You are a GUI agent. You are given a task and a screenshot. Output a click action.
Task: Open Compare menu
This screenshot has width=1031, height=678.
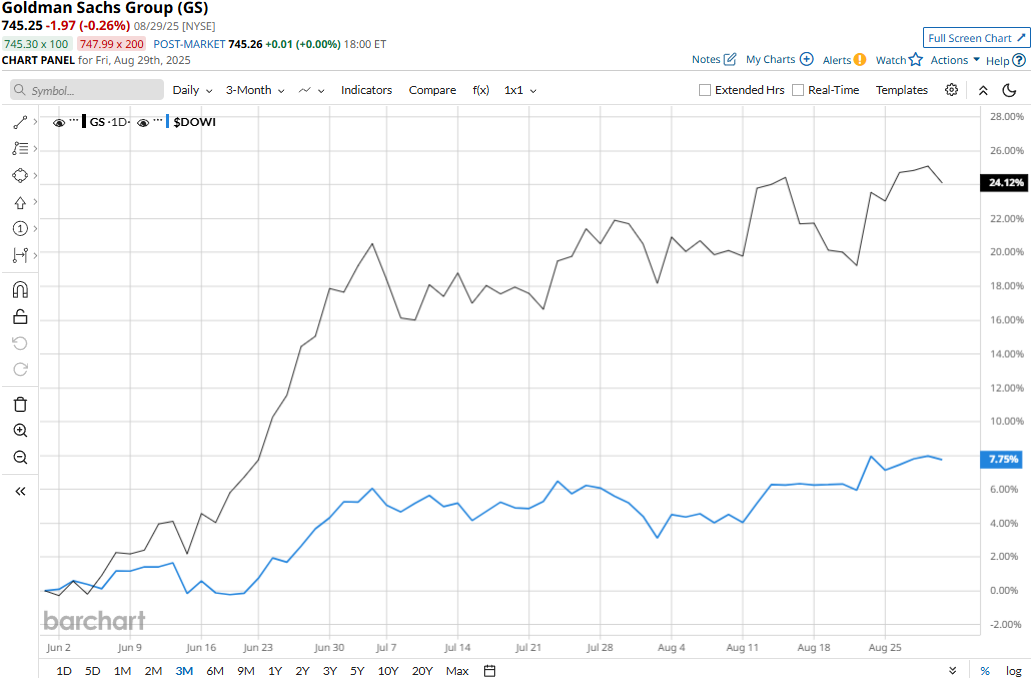coord(432,90)
